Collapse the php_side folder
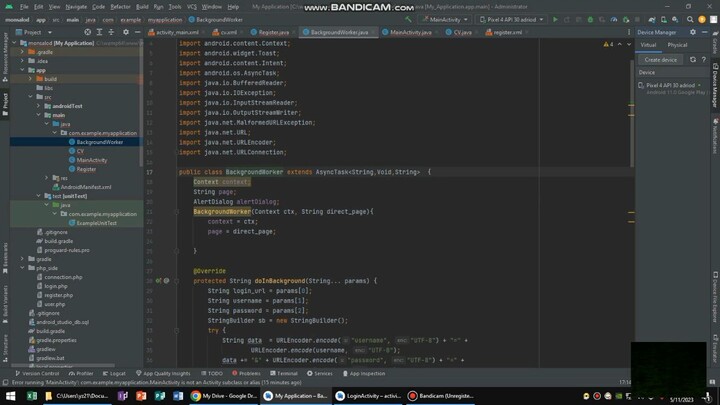The width and height of the screenshot is (720, 405). coord(22,268)
